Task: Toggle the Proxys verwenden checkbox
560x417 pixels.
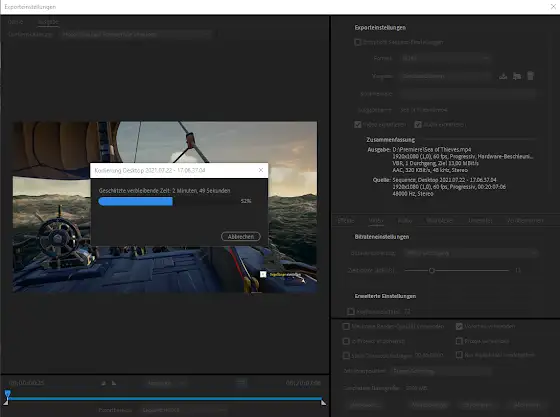Action: (x=459, y=341)
